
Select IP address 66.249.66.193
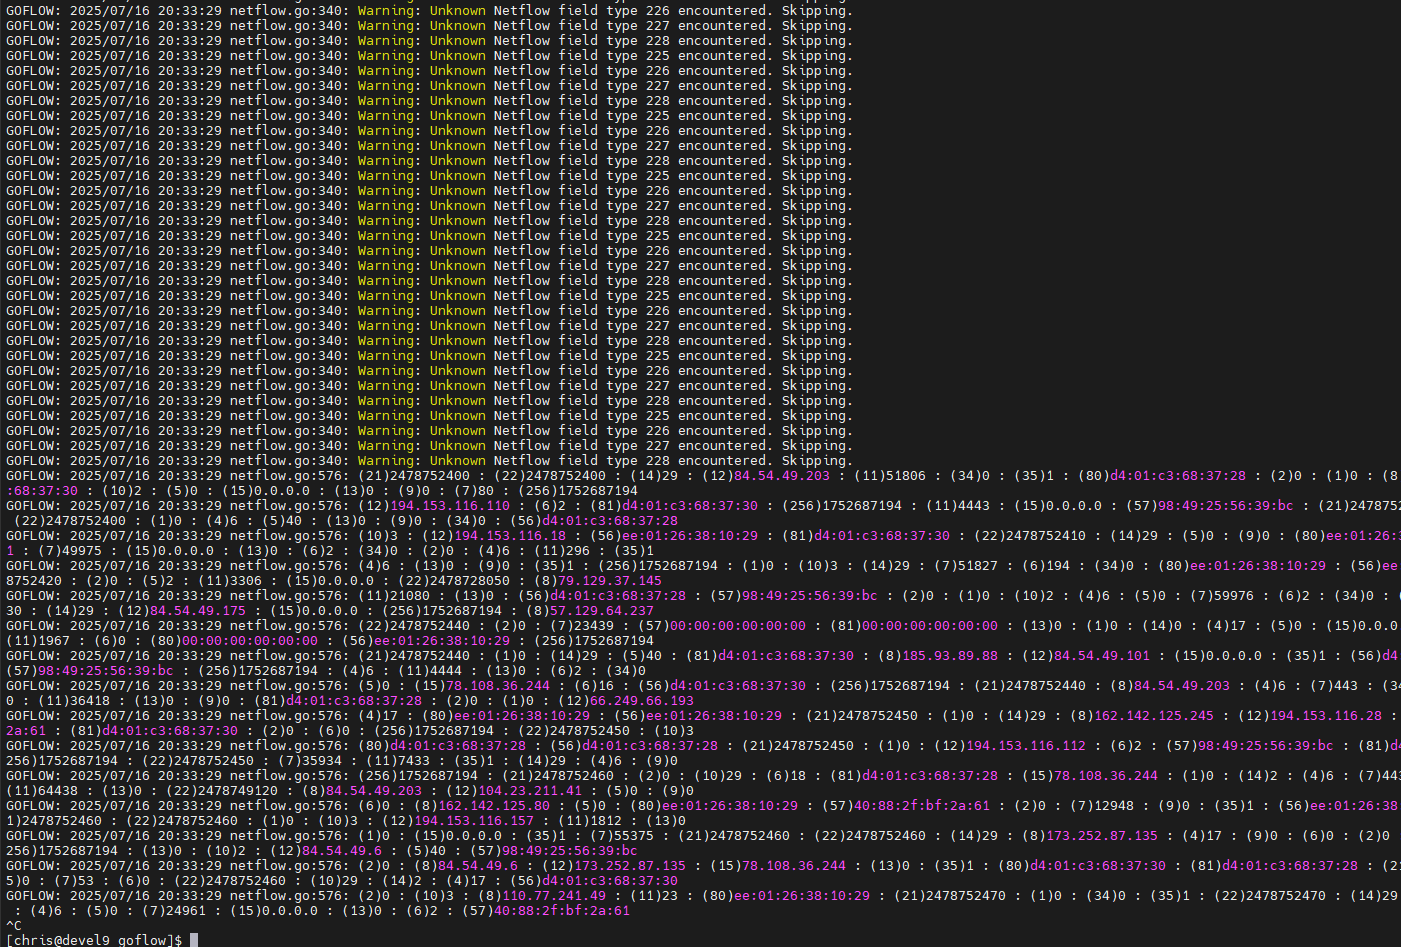point(642,701)
